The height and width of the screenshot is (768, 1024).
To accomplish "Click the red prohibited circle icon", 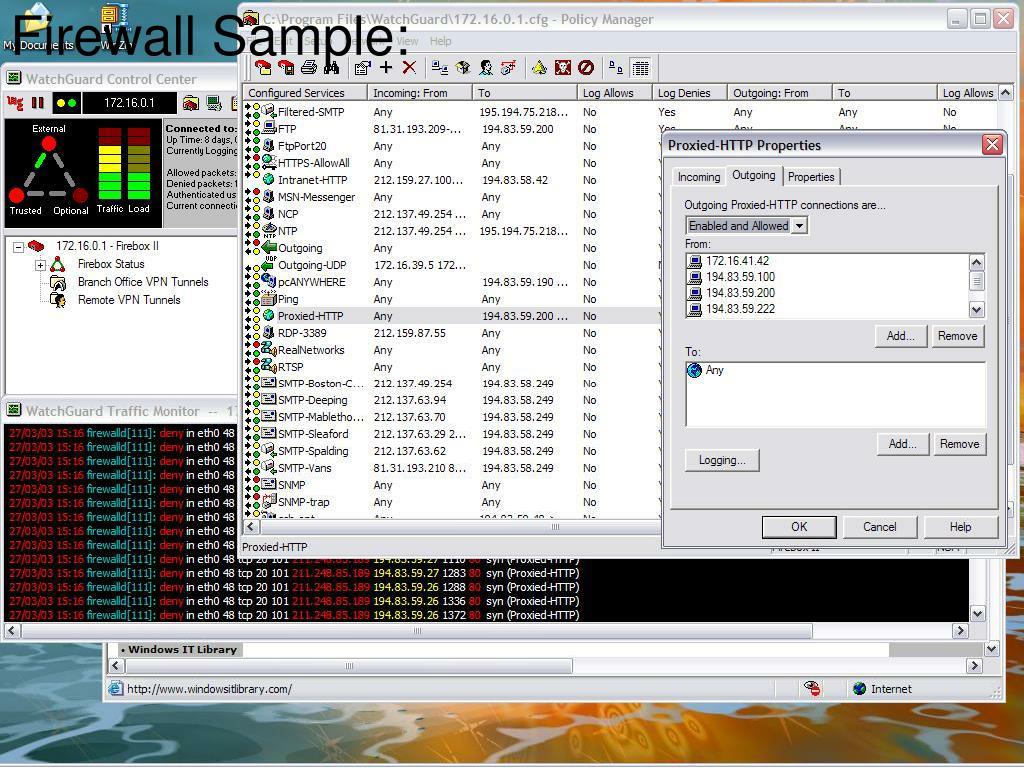I will click(586, 67).
